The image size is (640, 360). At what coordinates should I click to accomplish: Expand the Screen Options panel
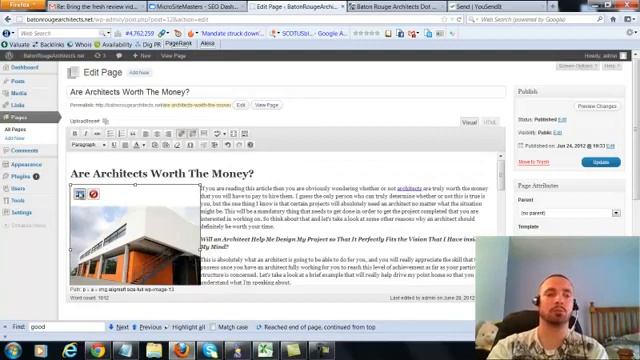click(578, 66)
